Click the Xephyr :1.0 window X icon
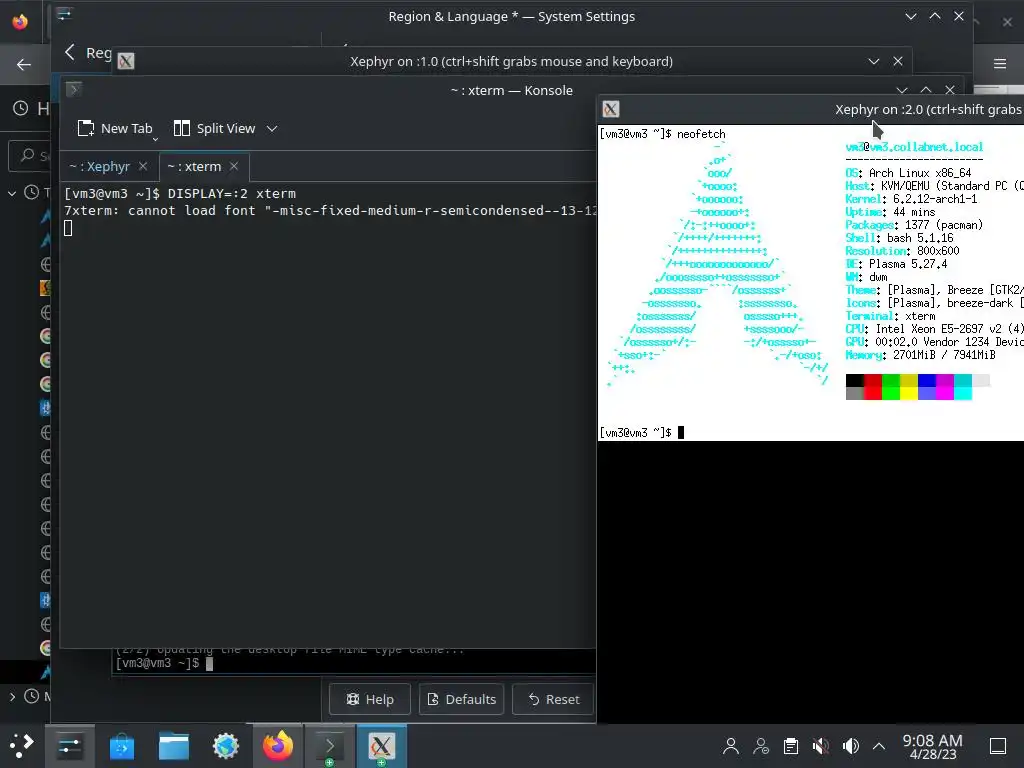 pos(126,61)
